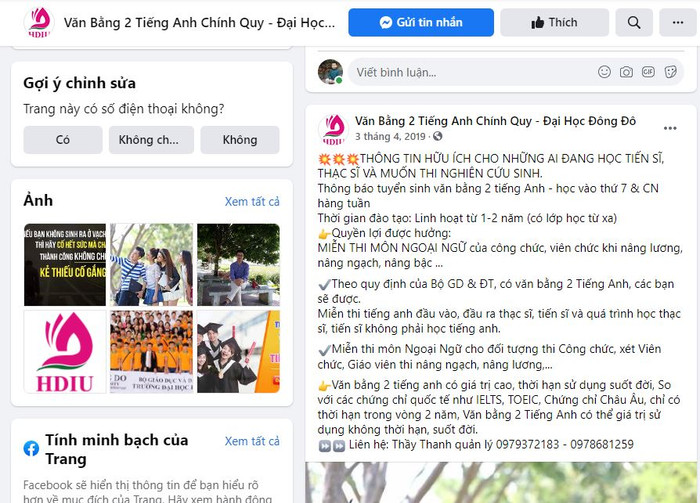Click the search magnifier icon in header

[x=634, y=22]
